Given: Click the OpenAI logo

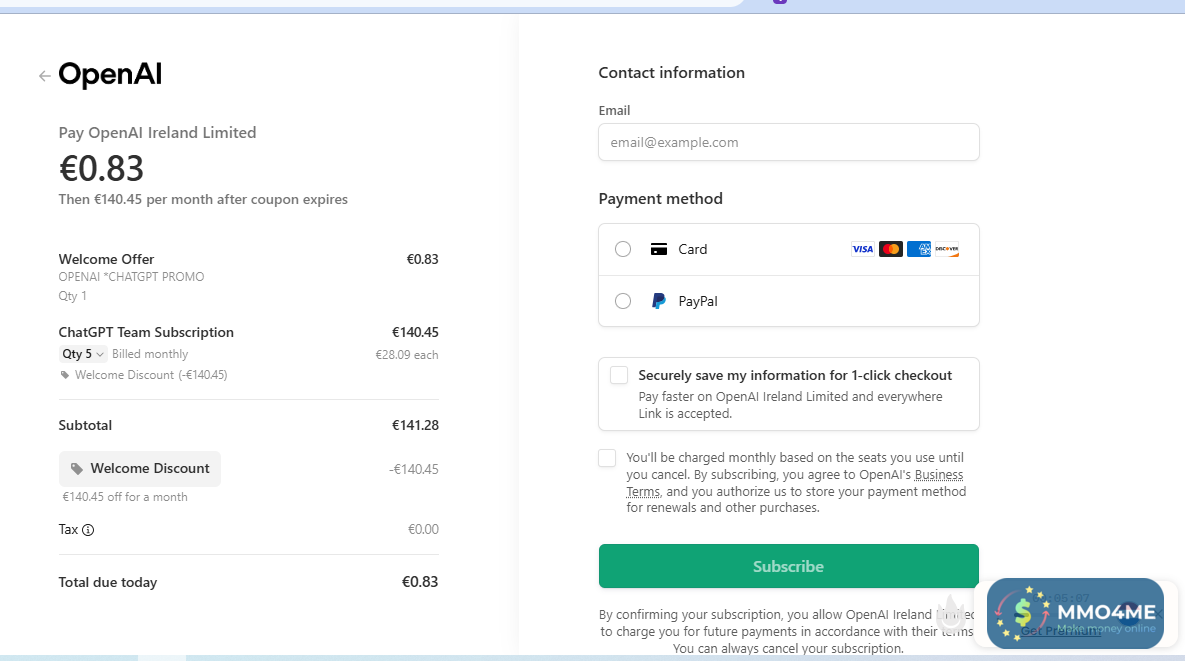Looking at the screenshot, I should tap(110, 75).
